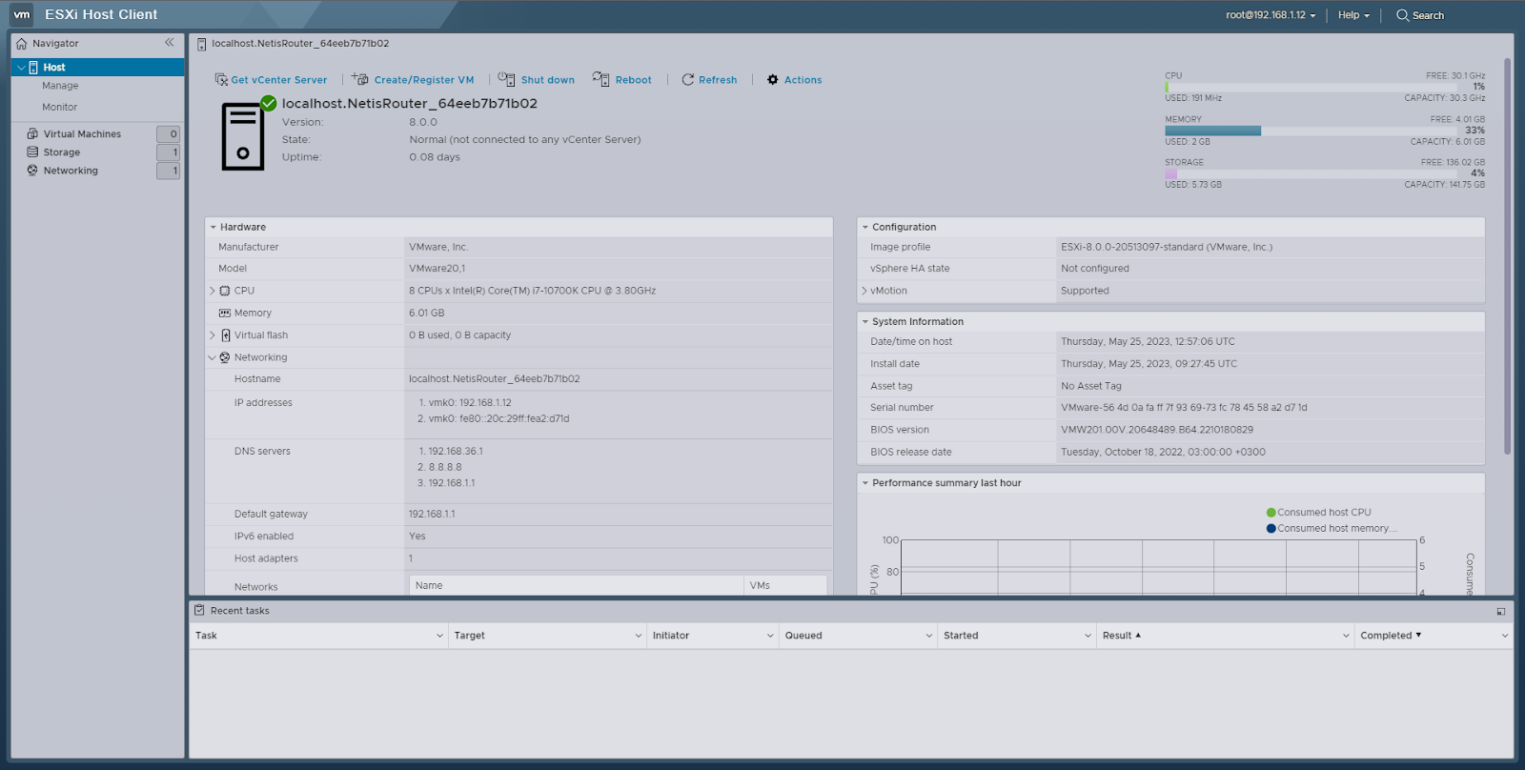This screenshot has width=1525, height=770.
Task: Select Manage under Host
Action: coord(60,86)
